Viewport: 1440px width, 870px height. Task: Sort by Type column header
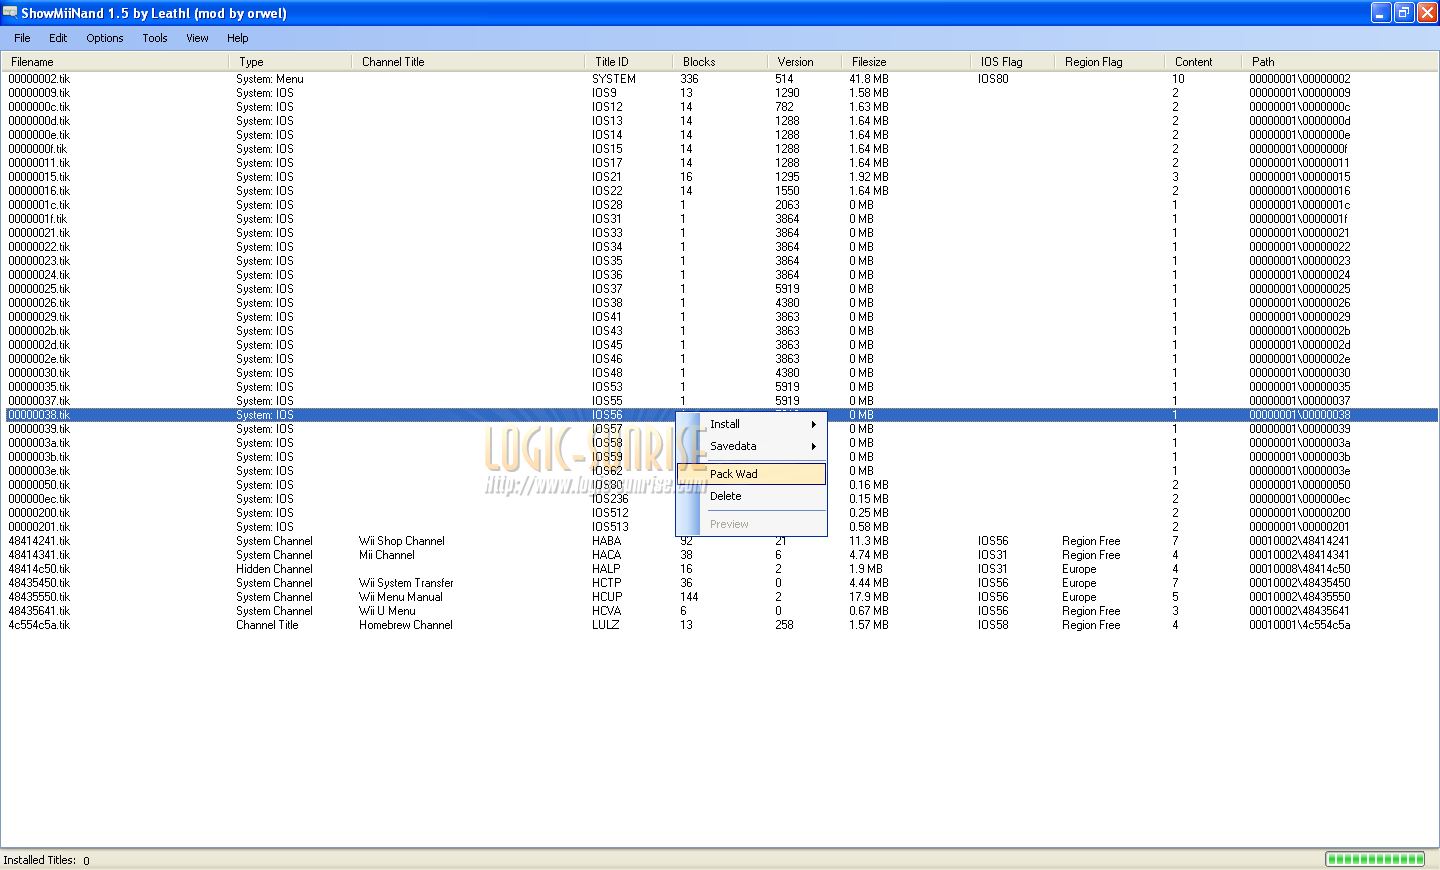[x=290, y=62]
